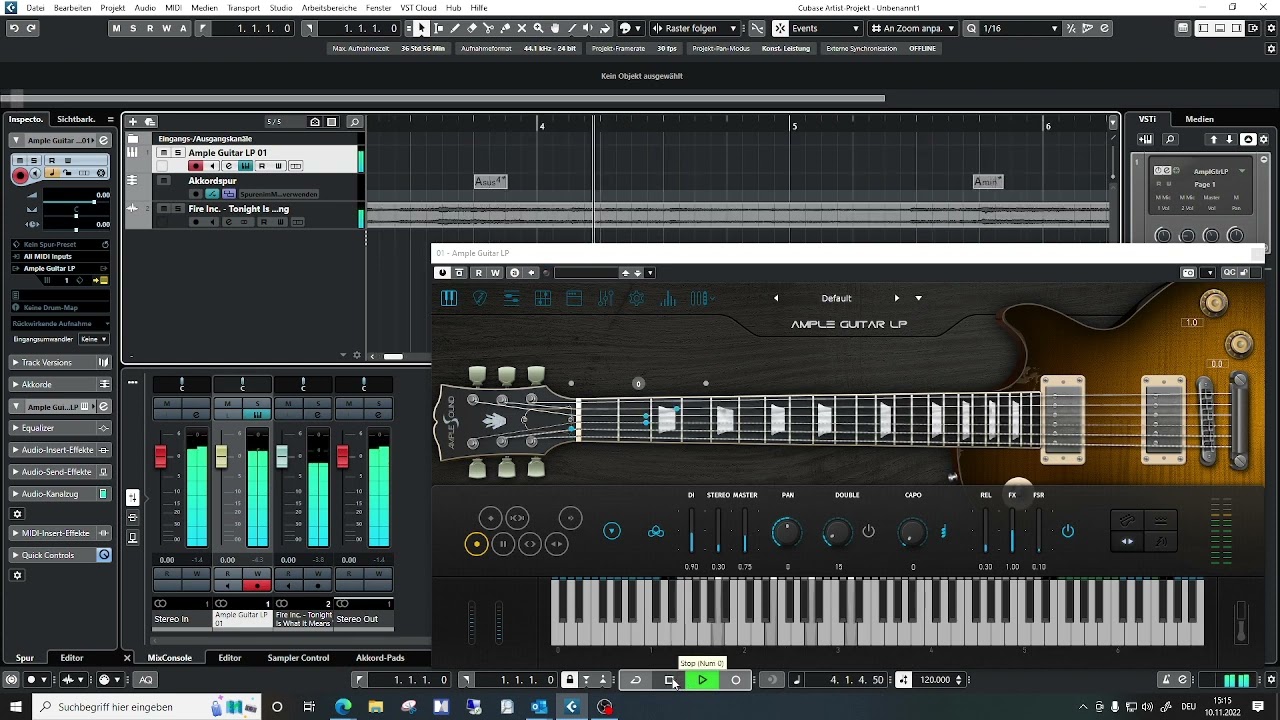Open the Transport menu
Viewport: 1280px width, 720px height.
(x=243, y=8)
